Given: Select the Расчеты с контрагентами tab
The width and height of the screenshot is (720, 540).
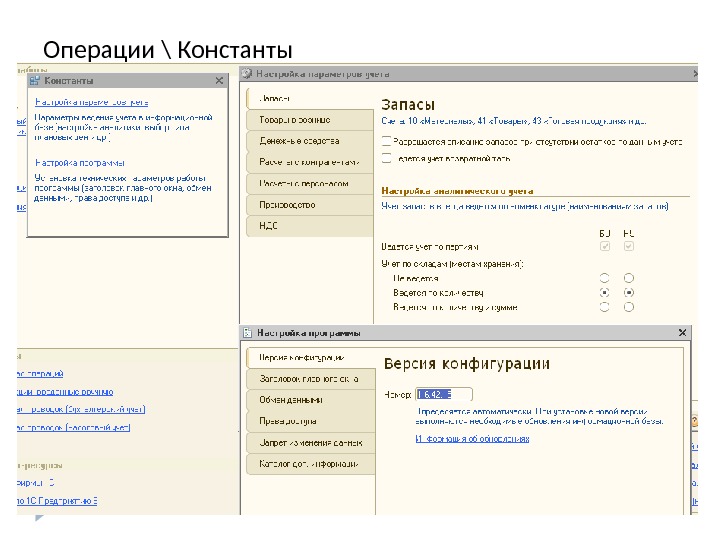Looking at the screenshot, I should point(310,162).
